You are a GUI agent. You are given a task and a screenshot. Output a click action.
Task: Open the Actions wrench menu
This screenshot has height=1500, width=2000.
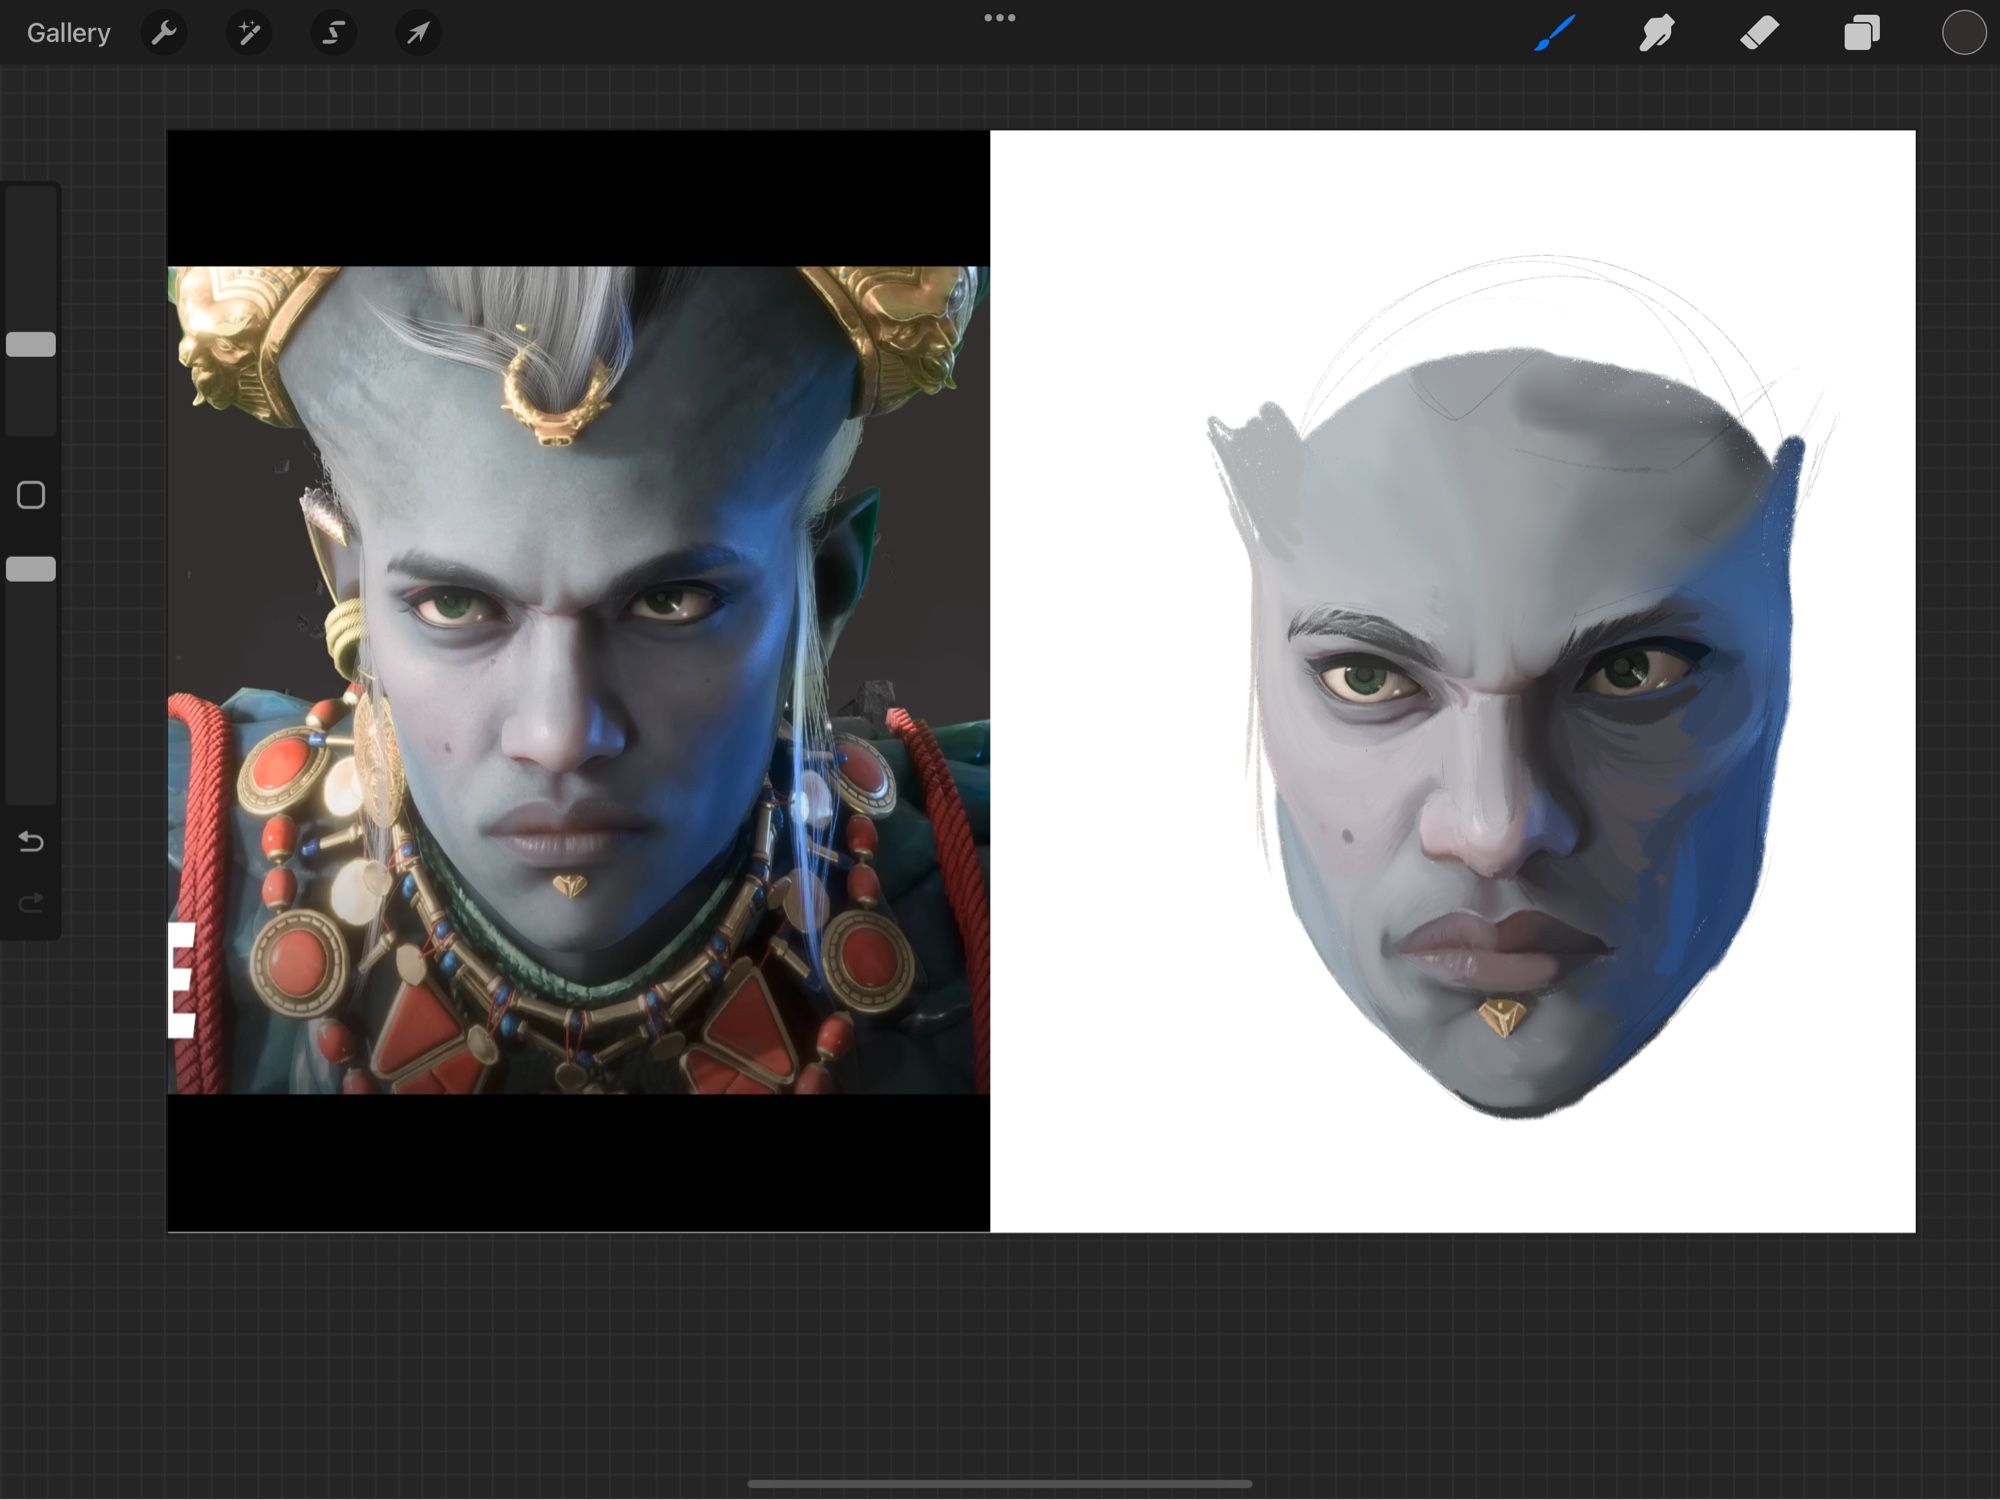click(164, 33)
